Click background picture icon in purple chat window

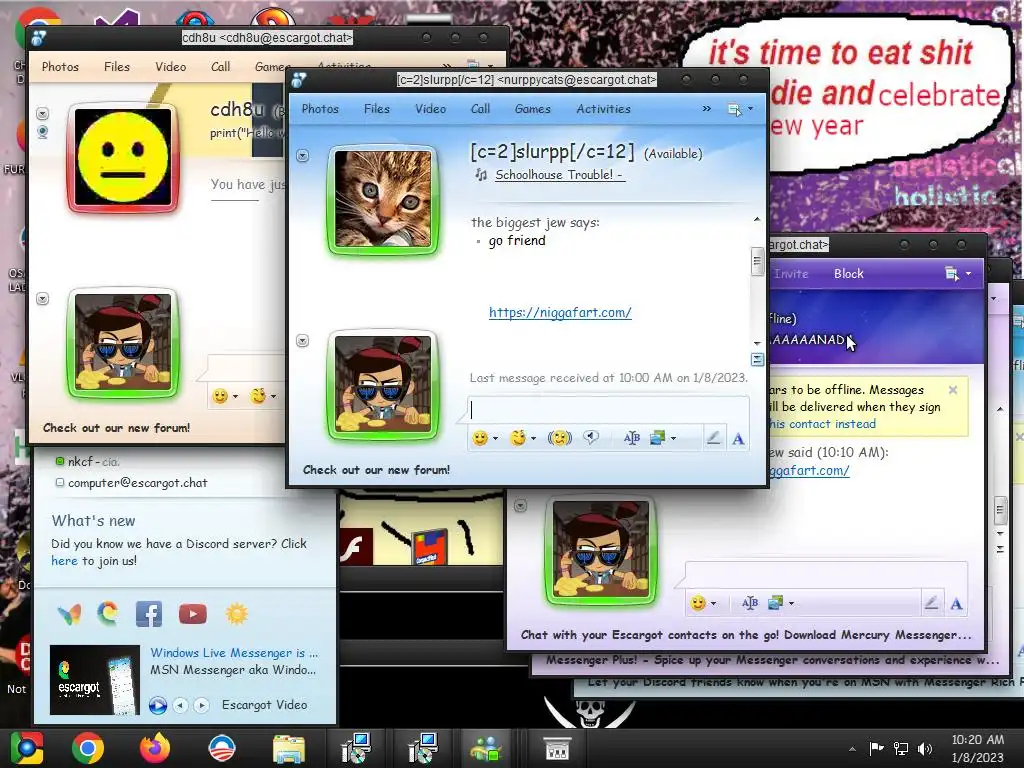(x=775, y=603)
